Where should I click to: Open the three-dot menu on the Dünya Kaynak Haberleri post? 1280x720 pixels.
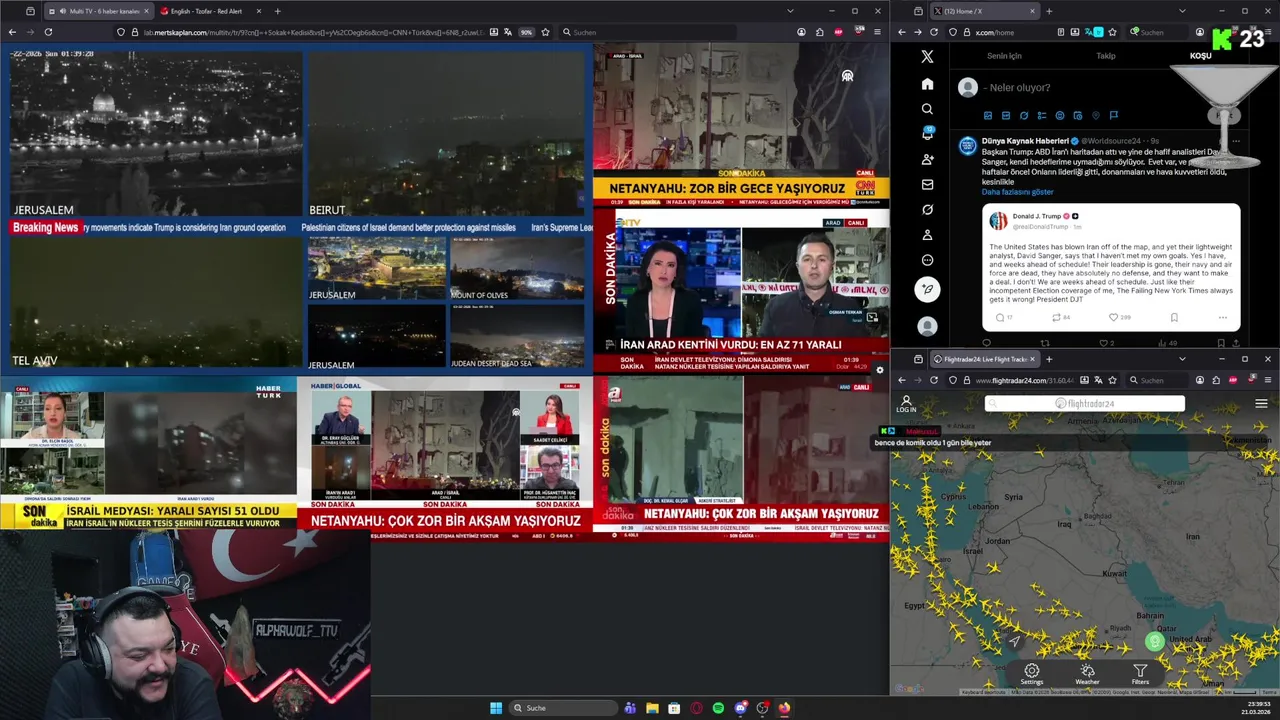click(1236, 141)
